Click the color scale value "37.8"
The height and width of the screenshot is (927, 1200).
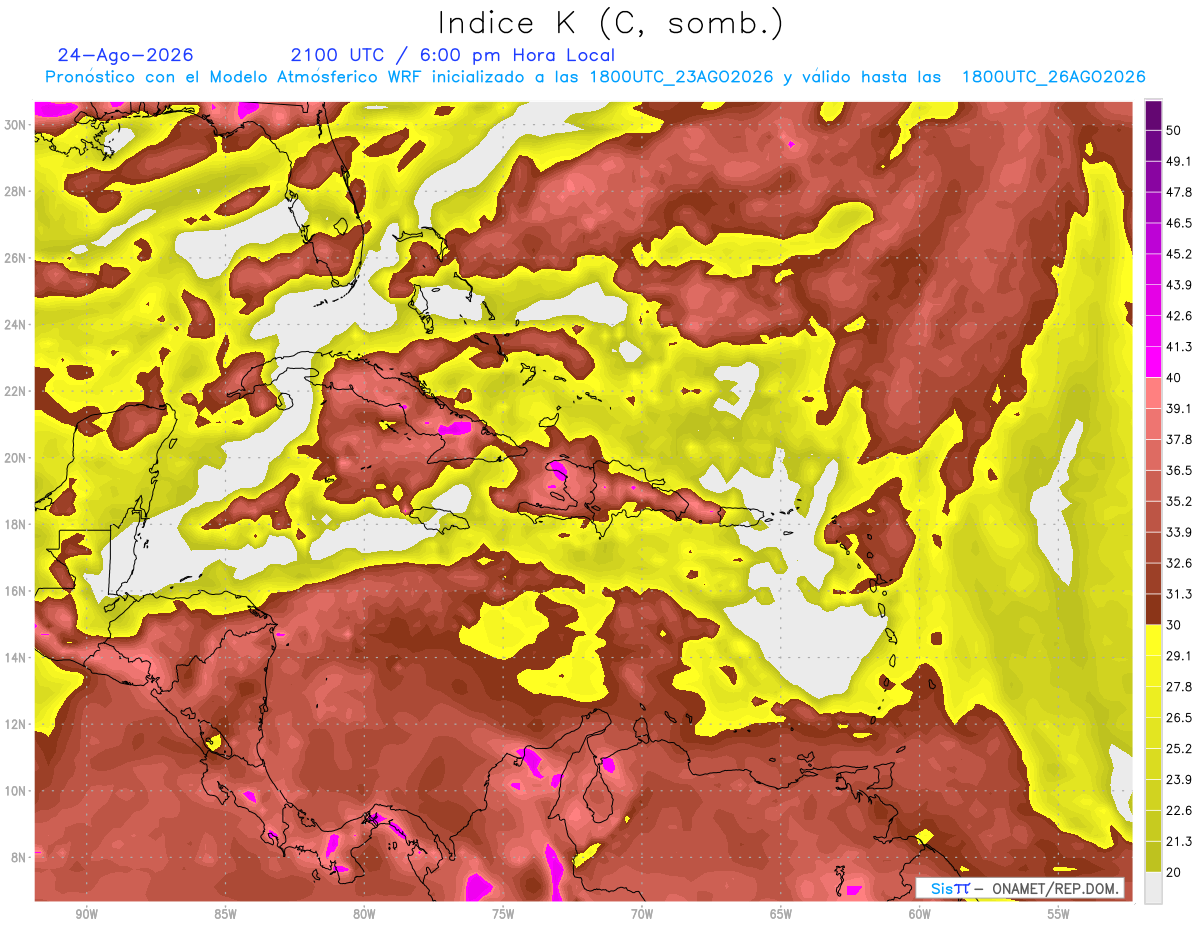(1179, 440)
